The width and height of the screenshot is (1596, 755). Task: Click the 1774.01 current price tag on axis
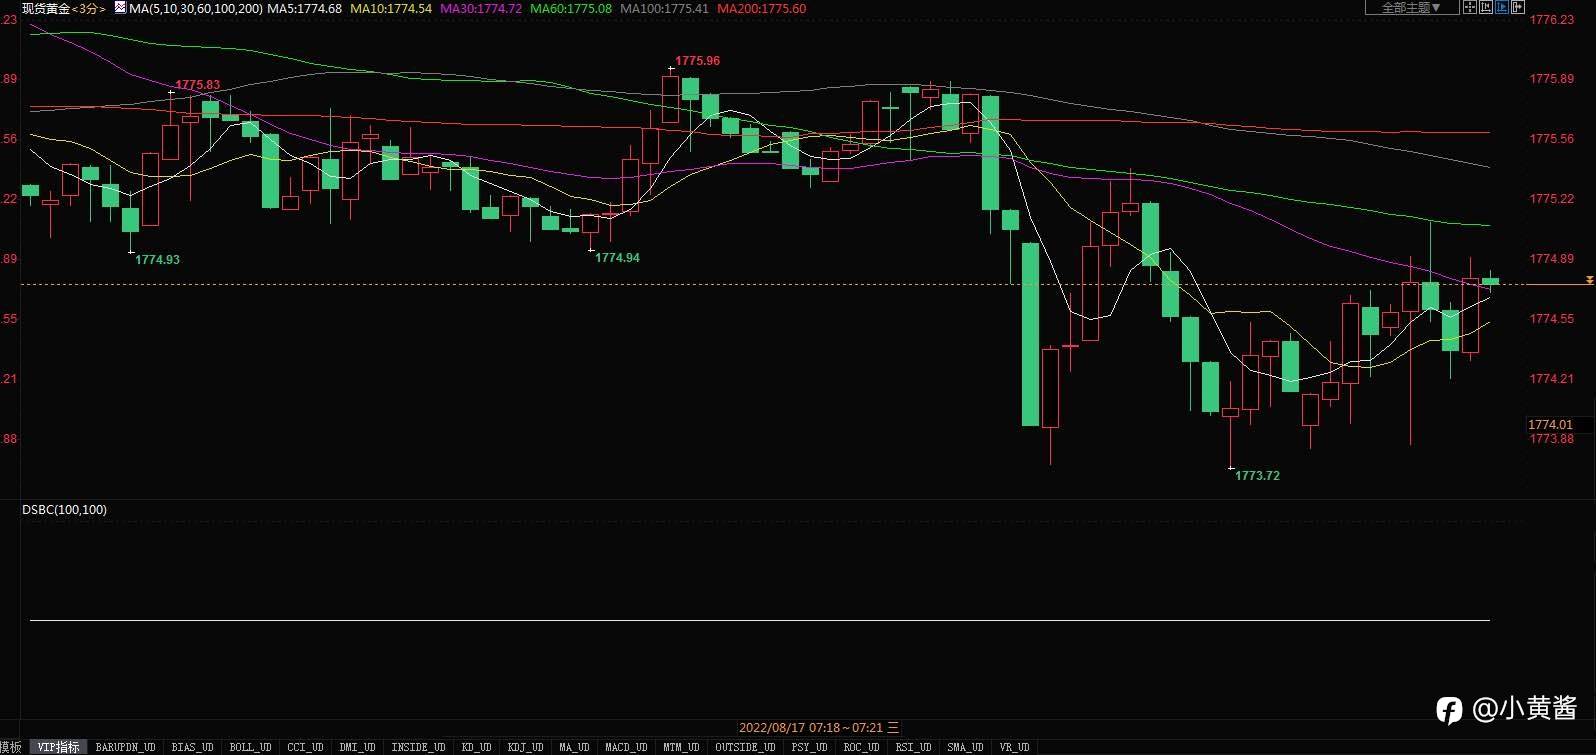tap(1550, 425)
